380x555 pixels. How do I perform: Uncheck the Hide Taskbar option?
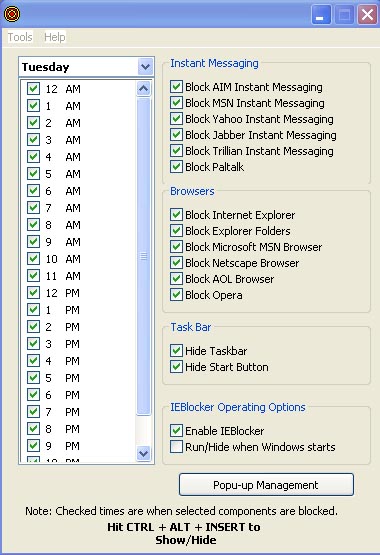pos(176,350)
